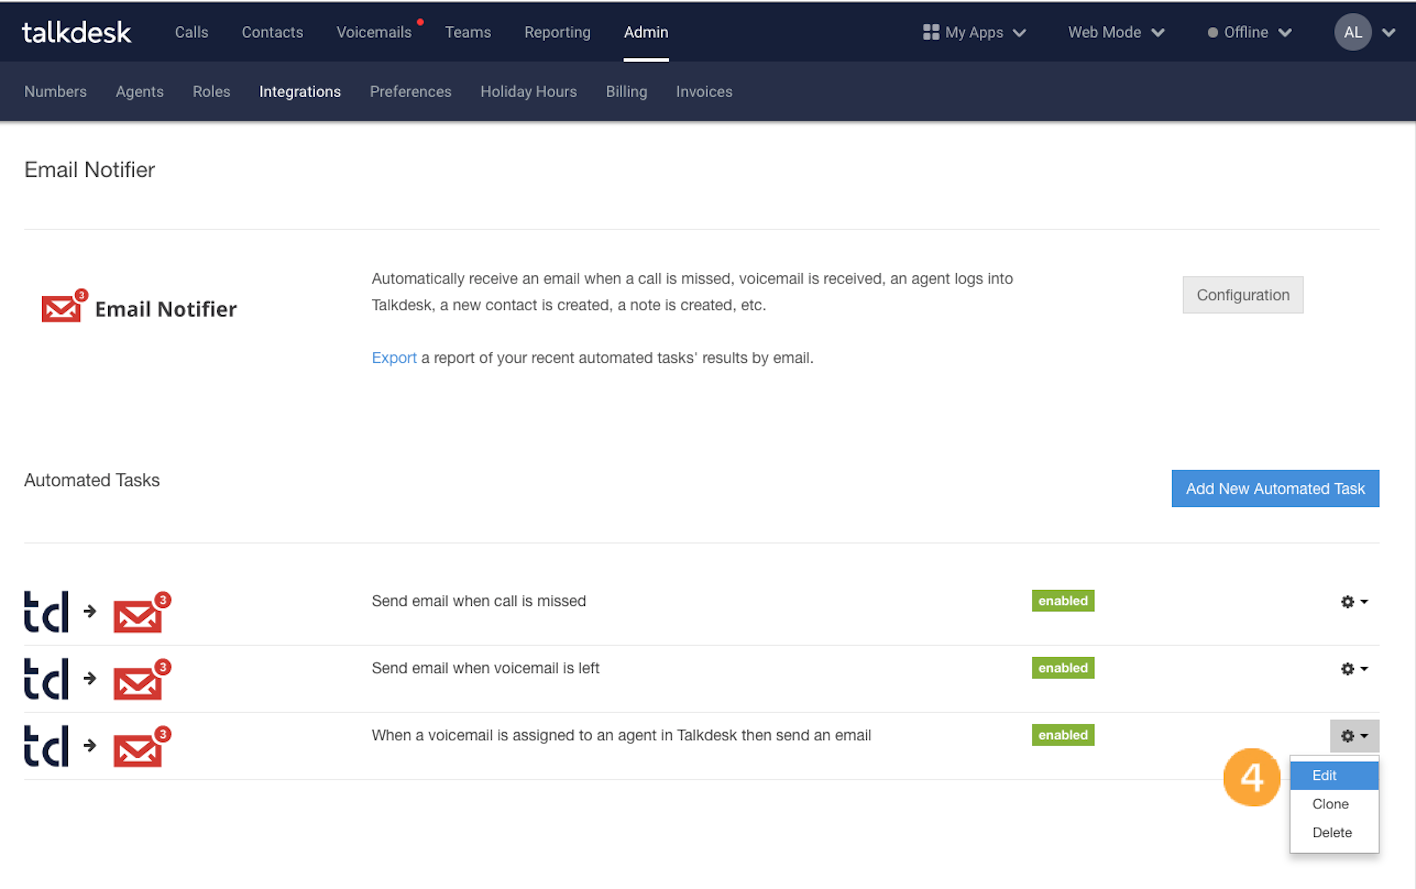Open the AL user avatar
The image size is (1416, 889).
[1352, 32]
